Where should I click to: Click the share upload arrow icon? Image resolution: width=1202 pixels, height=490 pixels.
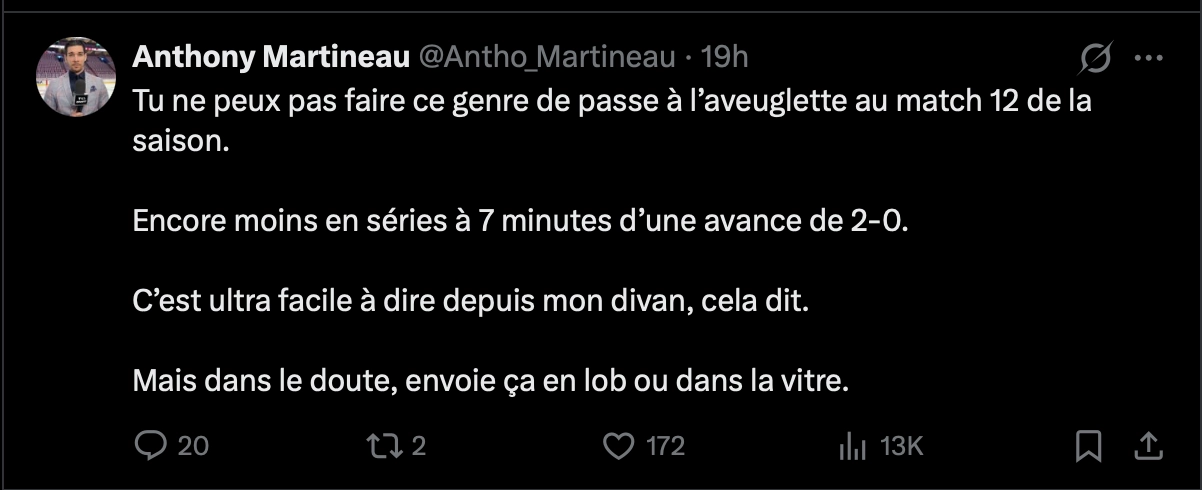click(x=1149, y=445)
